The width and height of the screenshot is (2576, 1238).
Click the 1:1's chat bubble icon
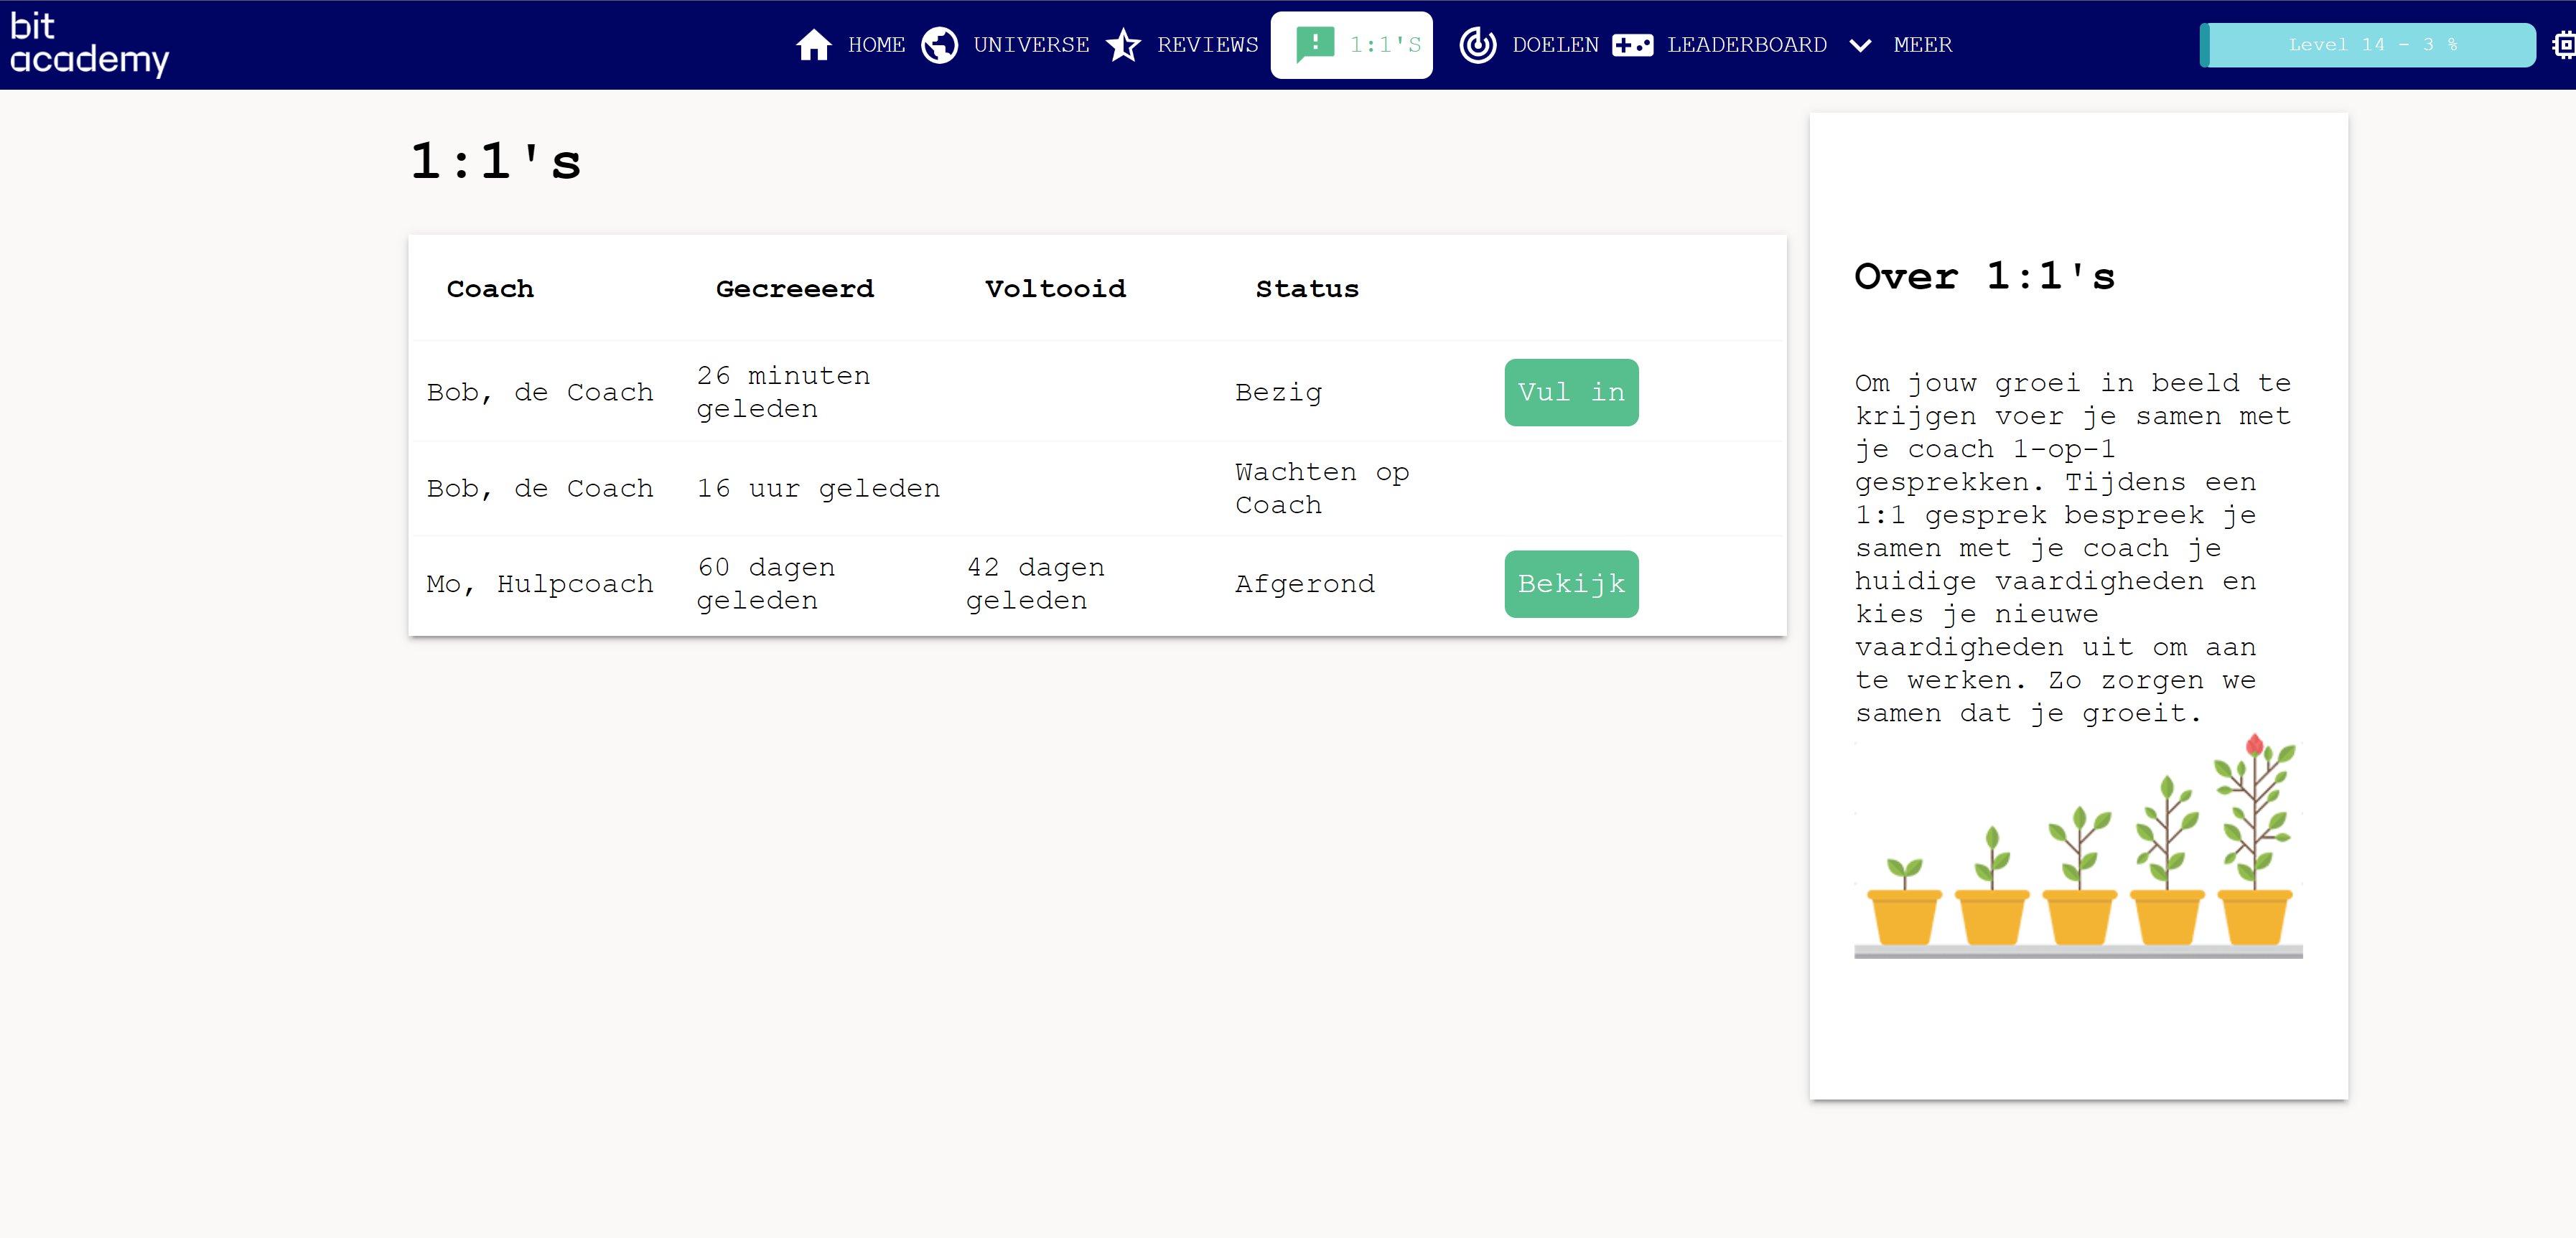point(1315,45)
